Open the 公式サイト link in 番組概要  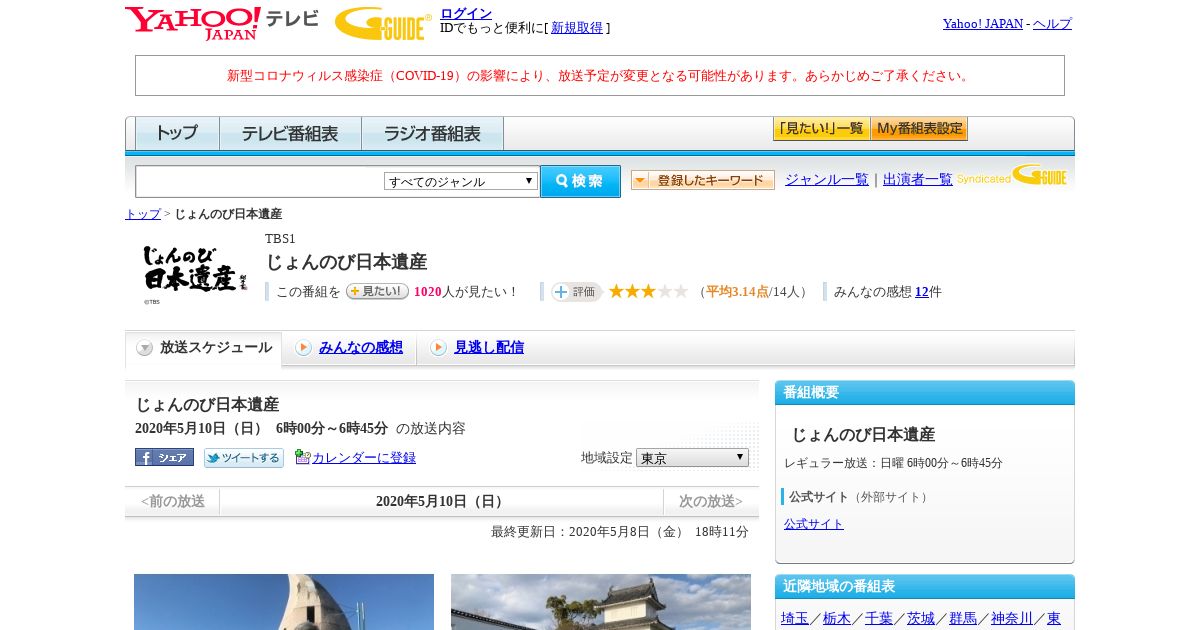tap(814, 523)
